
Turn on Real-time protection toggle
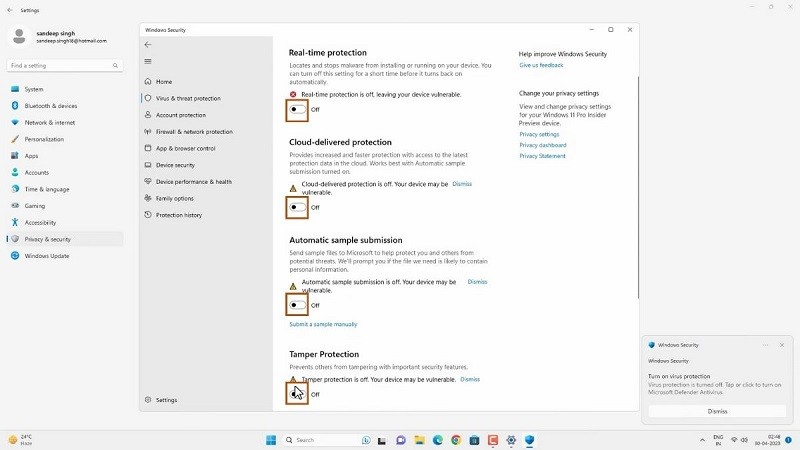pos(297,109)
